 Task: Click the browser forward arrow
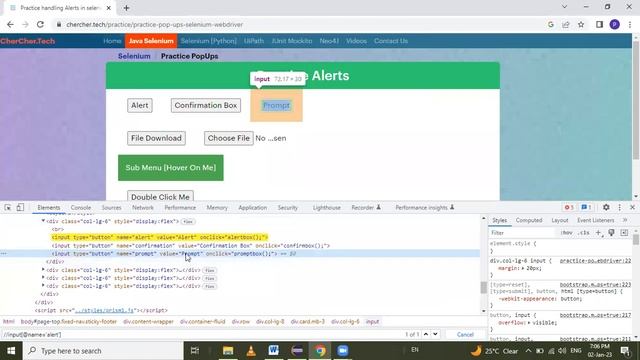25,24
